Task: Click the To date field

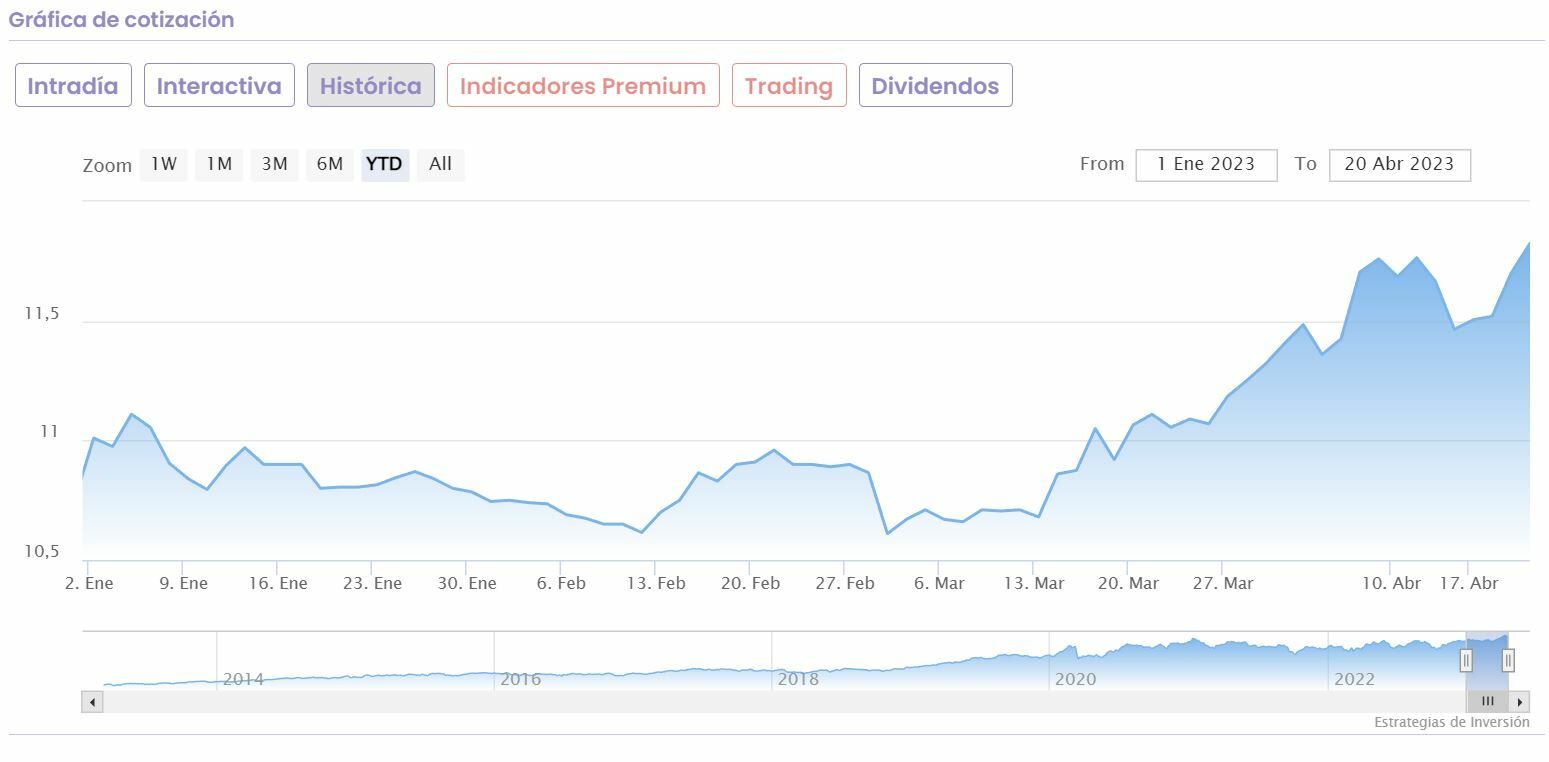Action: tap(1399, 165)
